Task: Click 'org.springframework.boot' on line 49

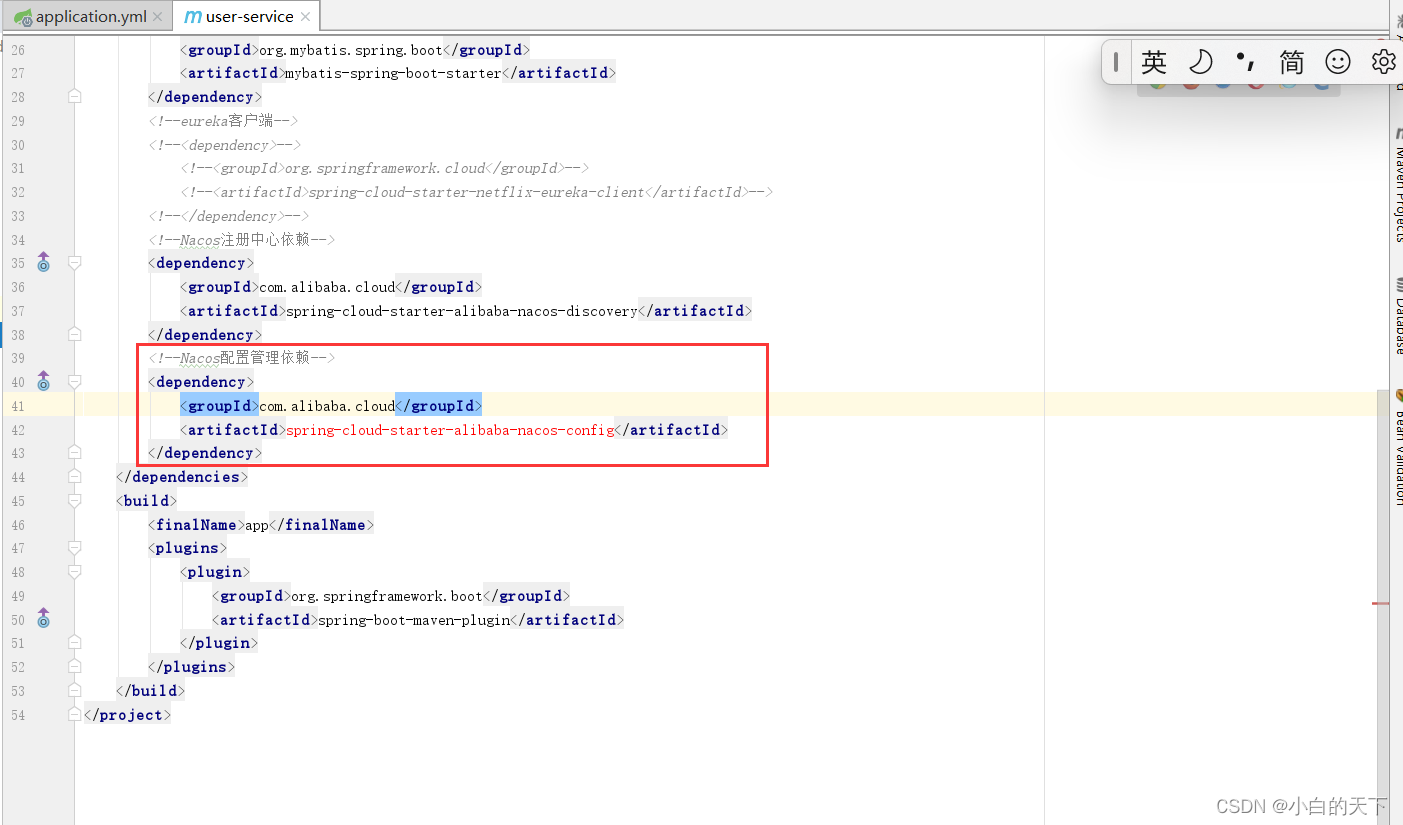Action: [x=387, y=596]
